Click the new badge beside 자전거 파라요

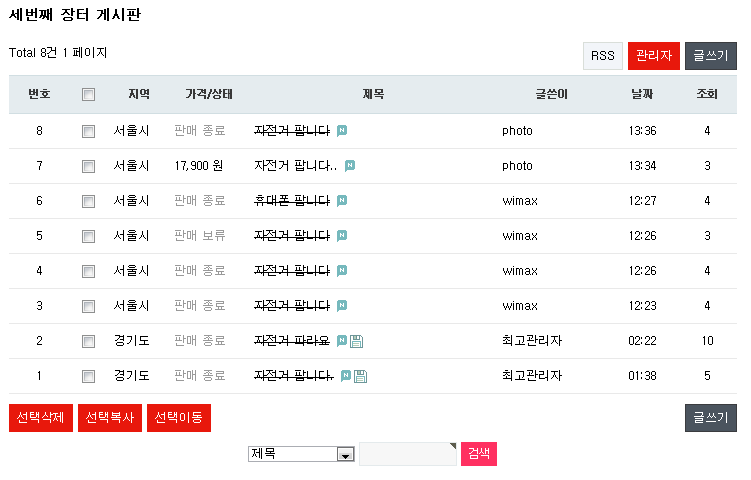point(342,341)
